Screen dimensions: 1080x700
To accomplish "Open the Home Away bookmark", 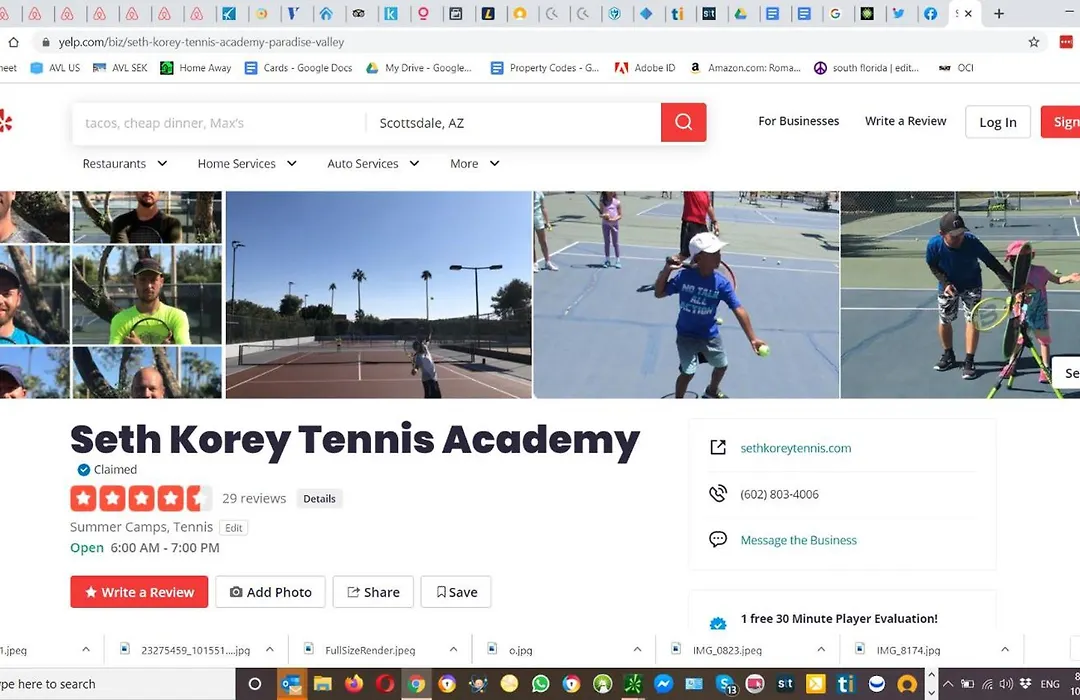I will 196,68.
